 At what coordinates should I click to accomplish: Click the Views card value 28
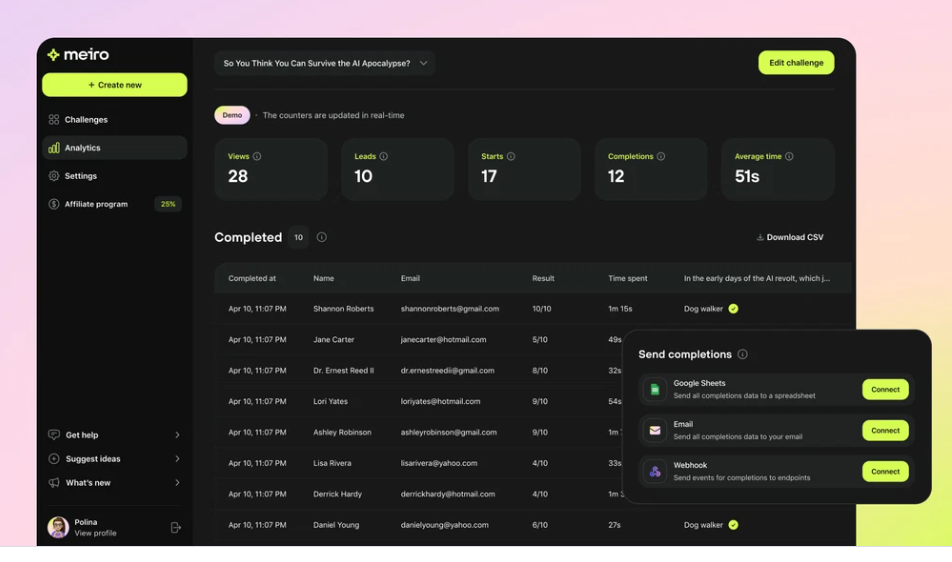pos(238,177)
